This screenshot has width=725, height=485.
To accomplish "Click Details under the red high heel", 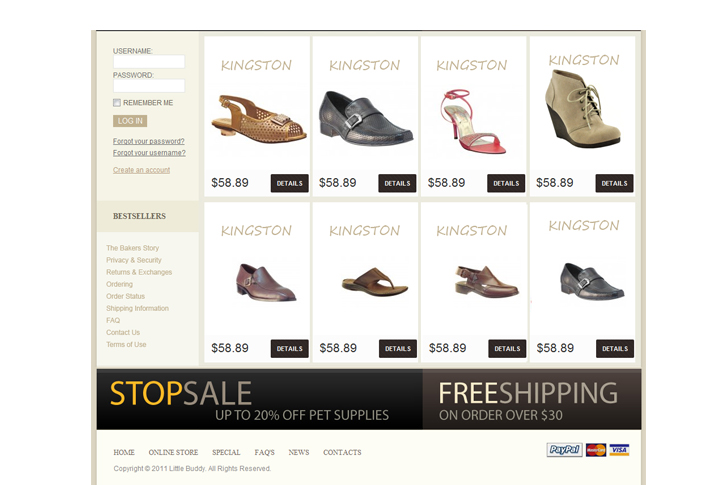I will point(506,183).
